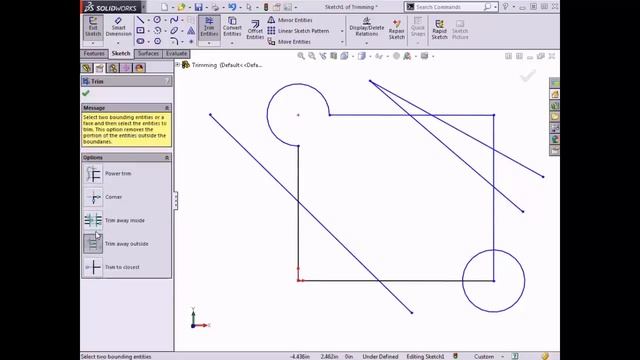Viewport: 640px width, 360px height.
Task: Switch to the Evaluate tab
Action: [x=176, y=53]
